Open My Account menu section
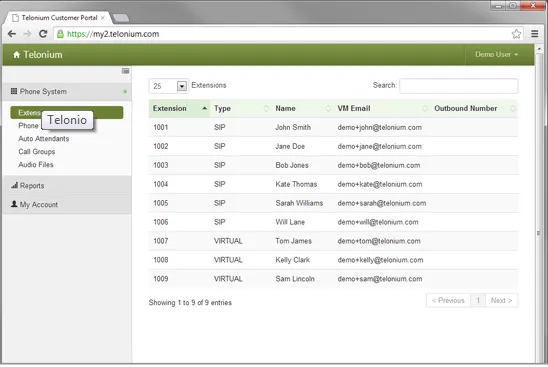 [x=67, y=204]
